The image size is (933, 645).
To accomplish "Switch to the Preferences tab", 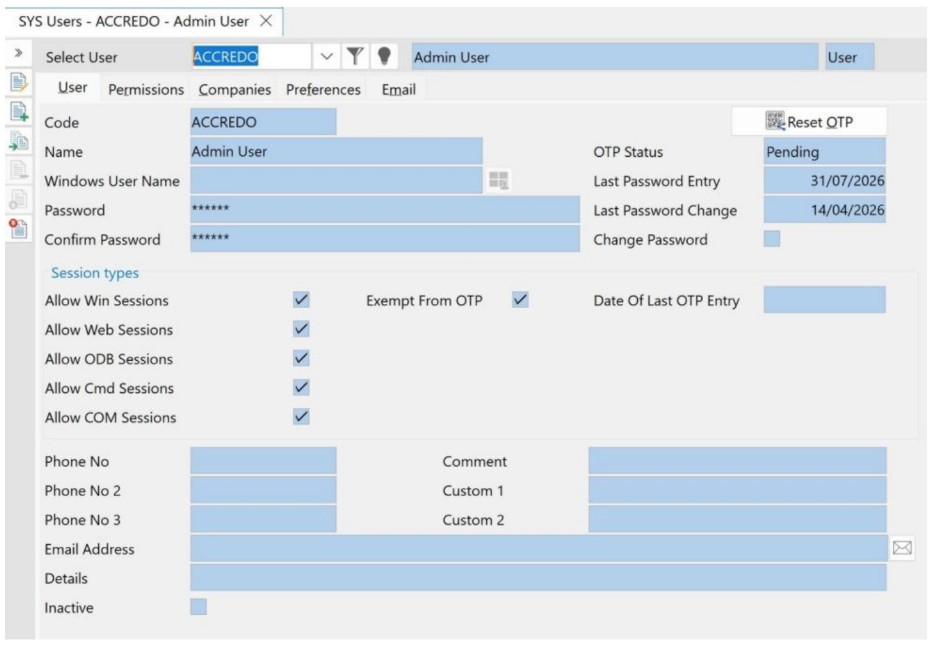I will click(323, 89).
